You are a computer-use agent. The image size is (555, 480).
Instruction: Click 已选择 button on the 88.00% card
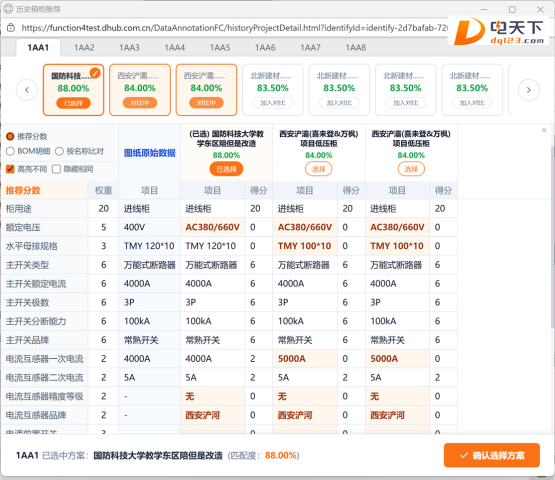[x=73, y=103]
